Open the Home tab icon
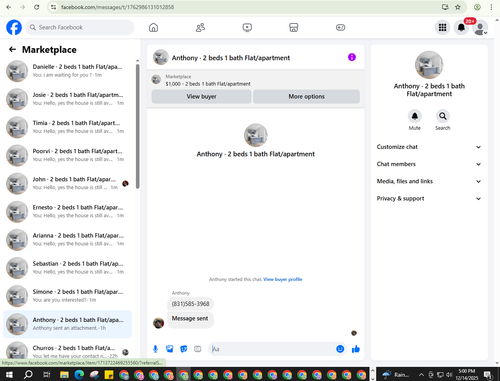The width and height of the screenshot is (500, 381). [153, 27]
